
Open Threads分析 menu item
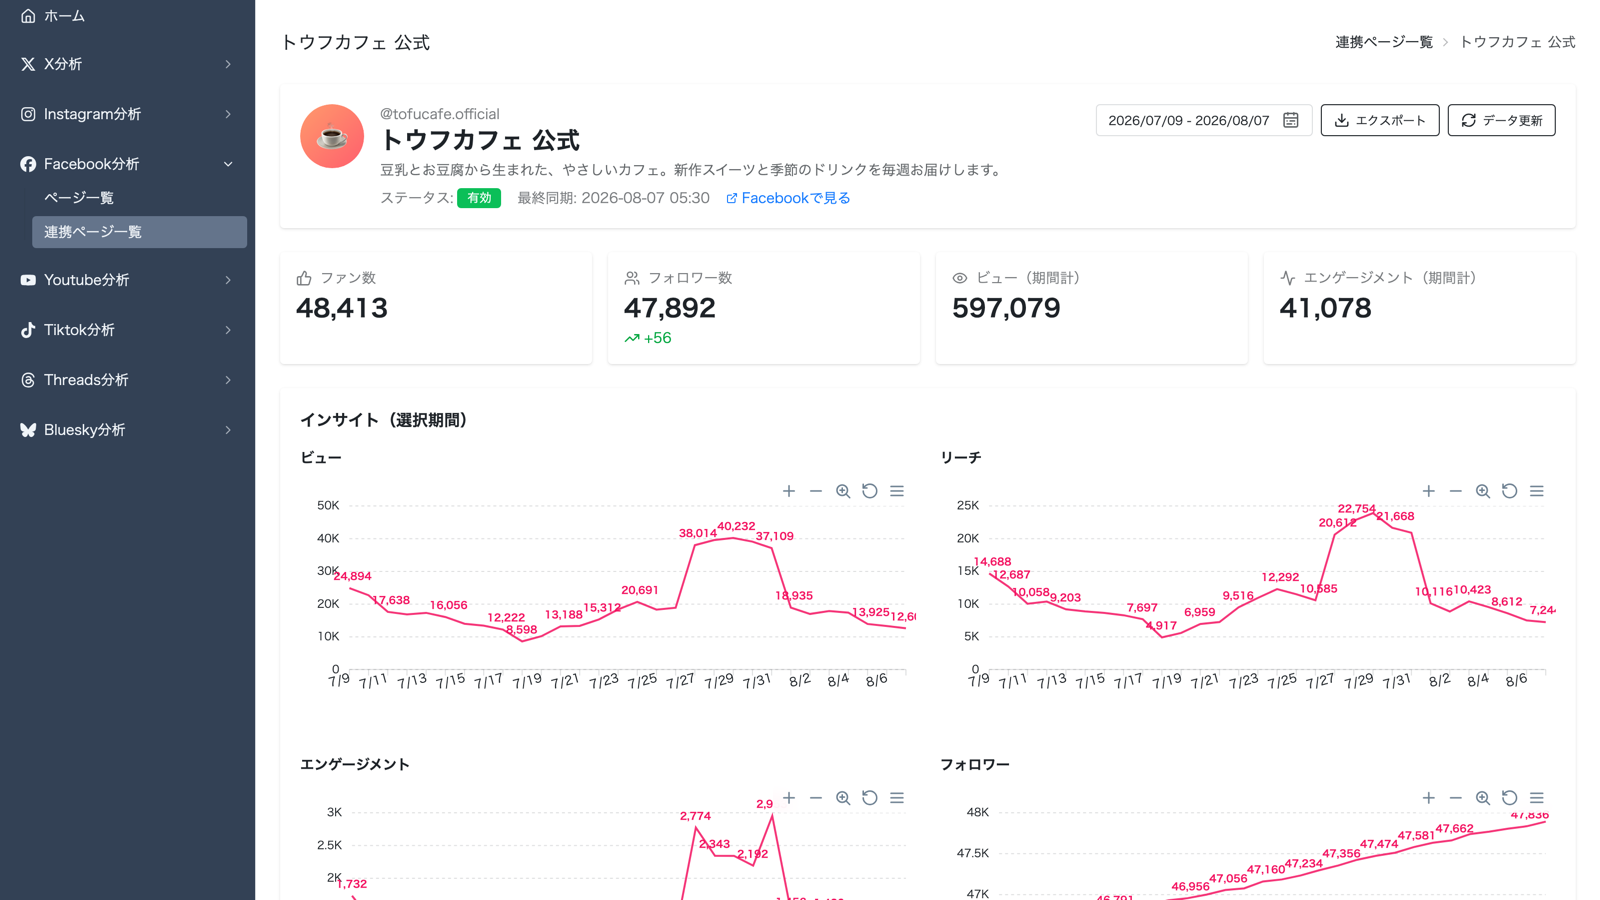(127, 380)
